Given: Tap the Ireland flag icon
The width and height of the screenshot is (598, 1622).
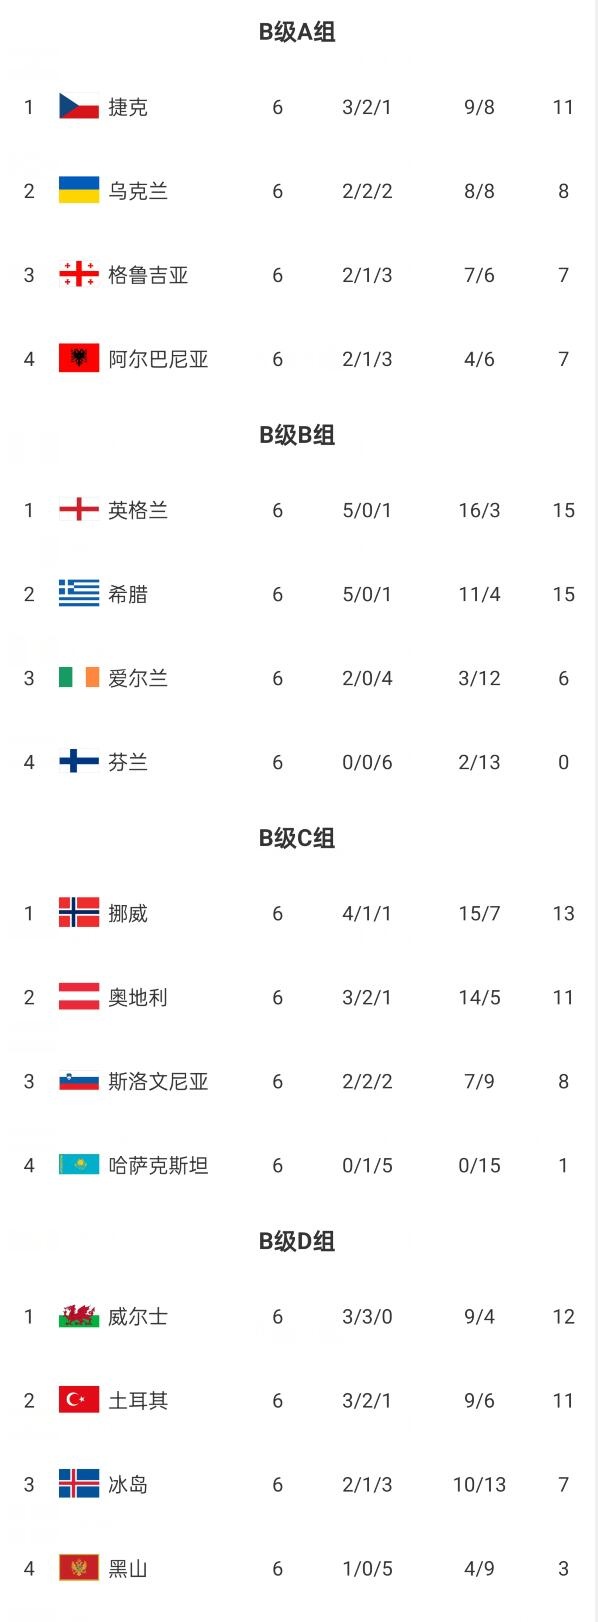Looking at the screenshot, I should pyautogui.click(x=79, y=678).
